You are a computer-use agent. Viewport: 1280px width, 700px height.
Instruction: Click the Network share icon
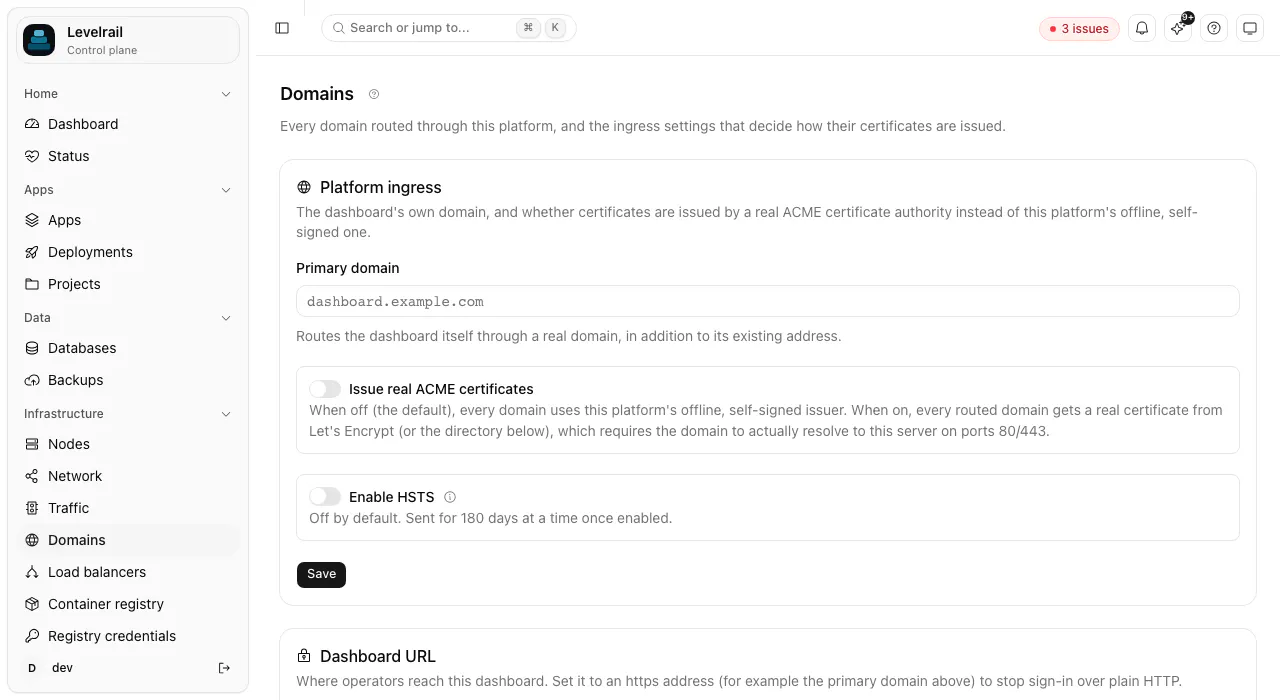point(32,476)
